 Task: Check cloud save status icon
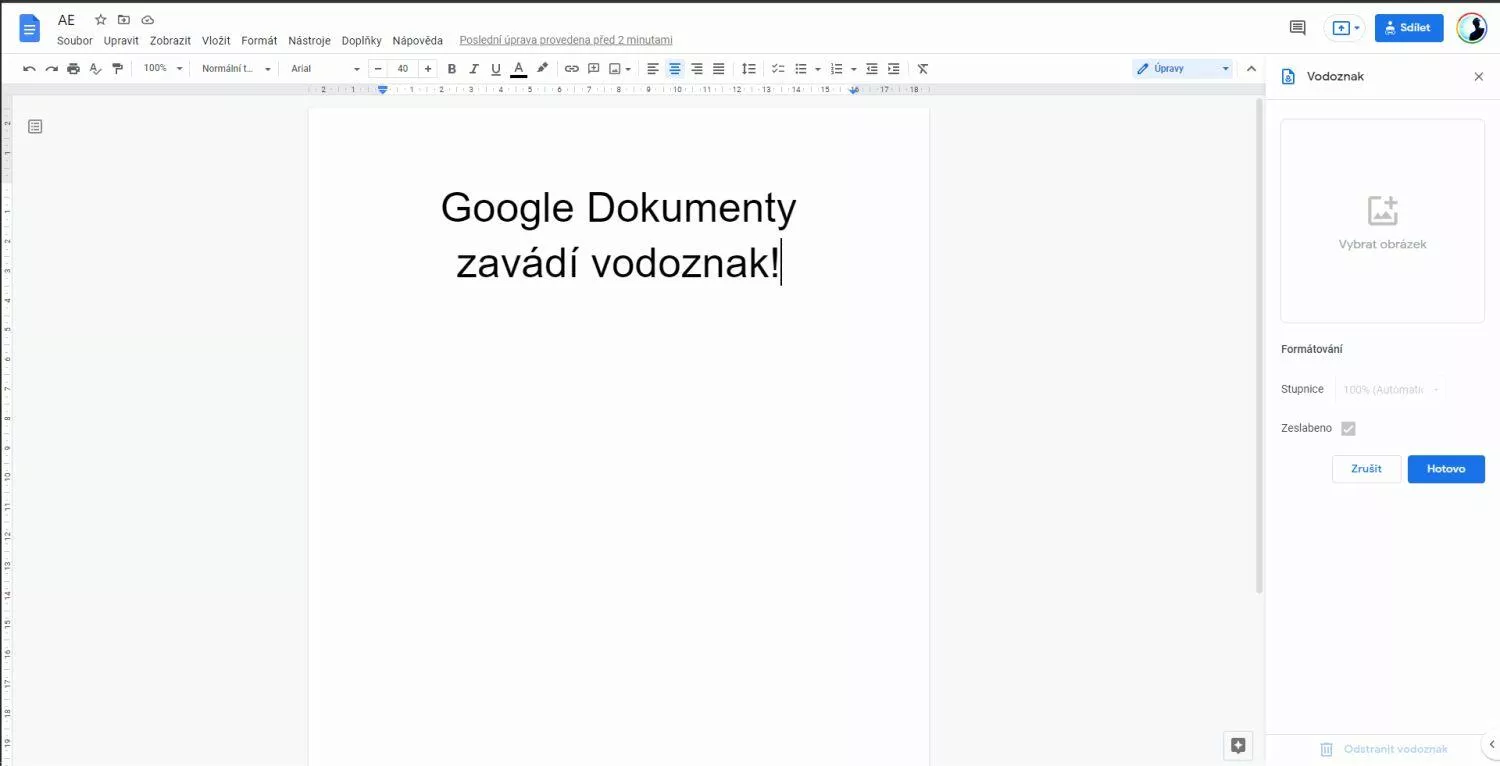148,20
